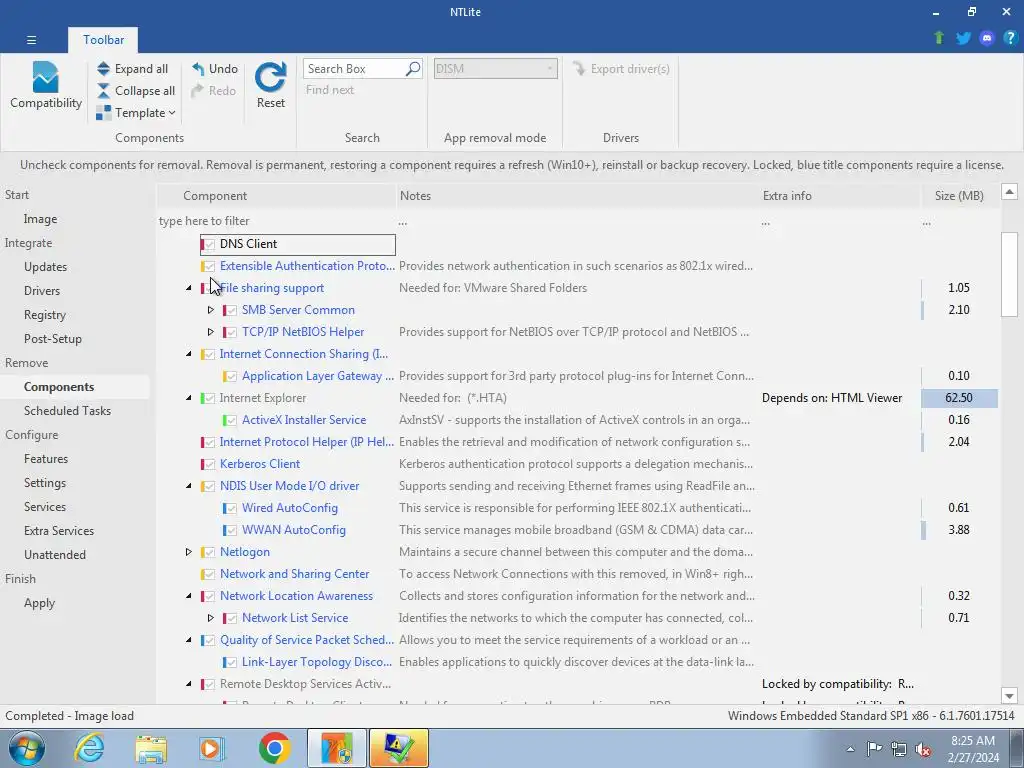Screen dimensions: 1024x768
Task: Open the Unattended page
Action: [x=55, y=555]
